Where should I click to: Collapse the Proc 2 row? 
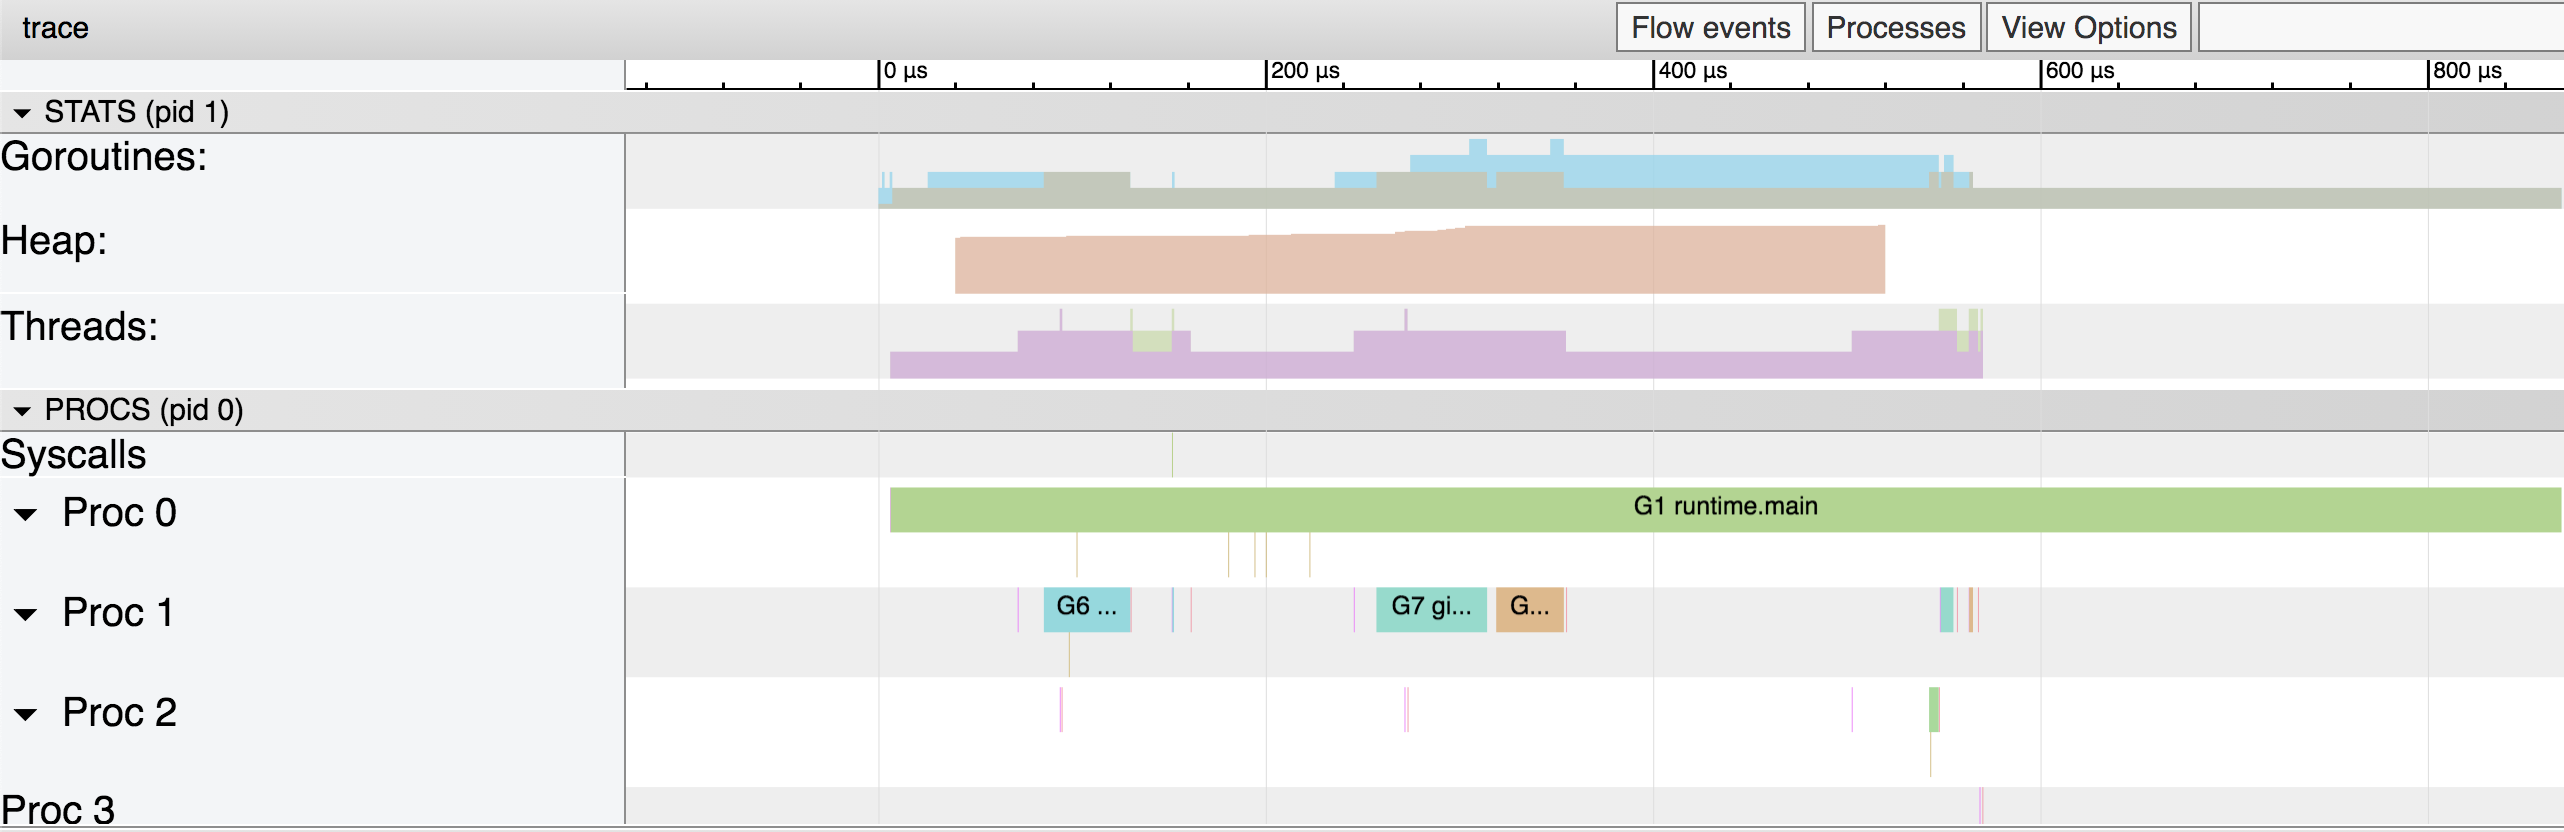(25, 715)
